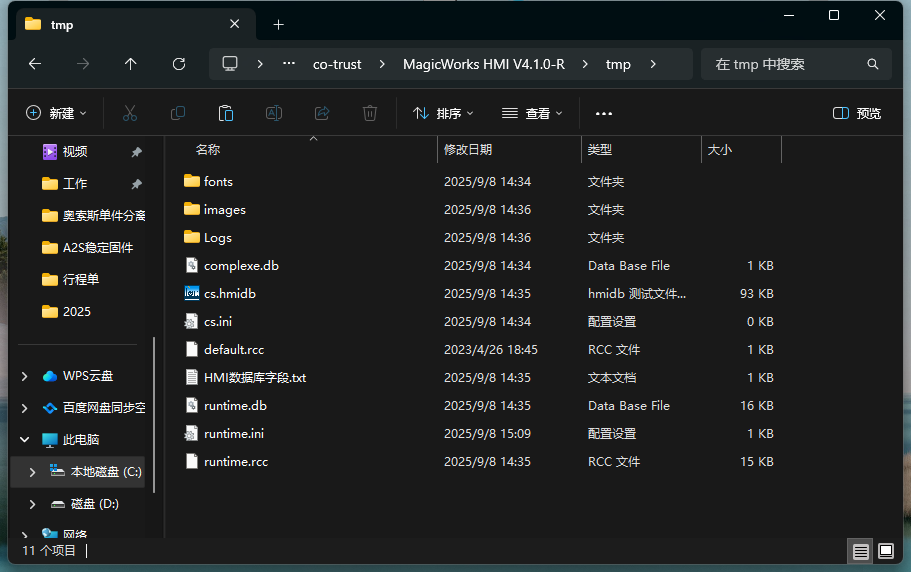Screen dimensions: 911x572
Task: Select the runtime.rcc file name
Action: pyautogui.click(x=236, y=462)
